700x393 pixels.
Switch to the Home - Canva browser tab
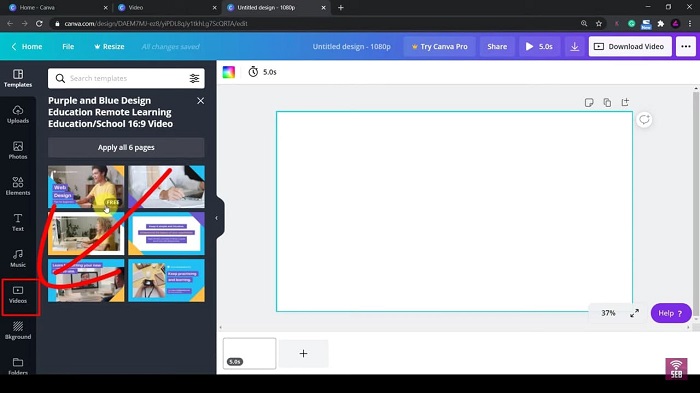tap(58, 8)
